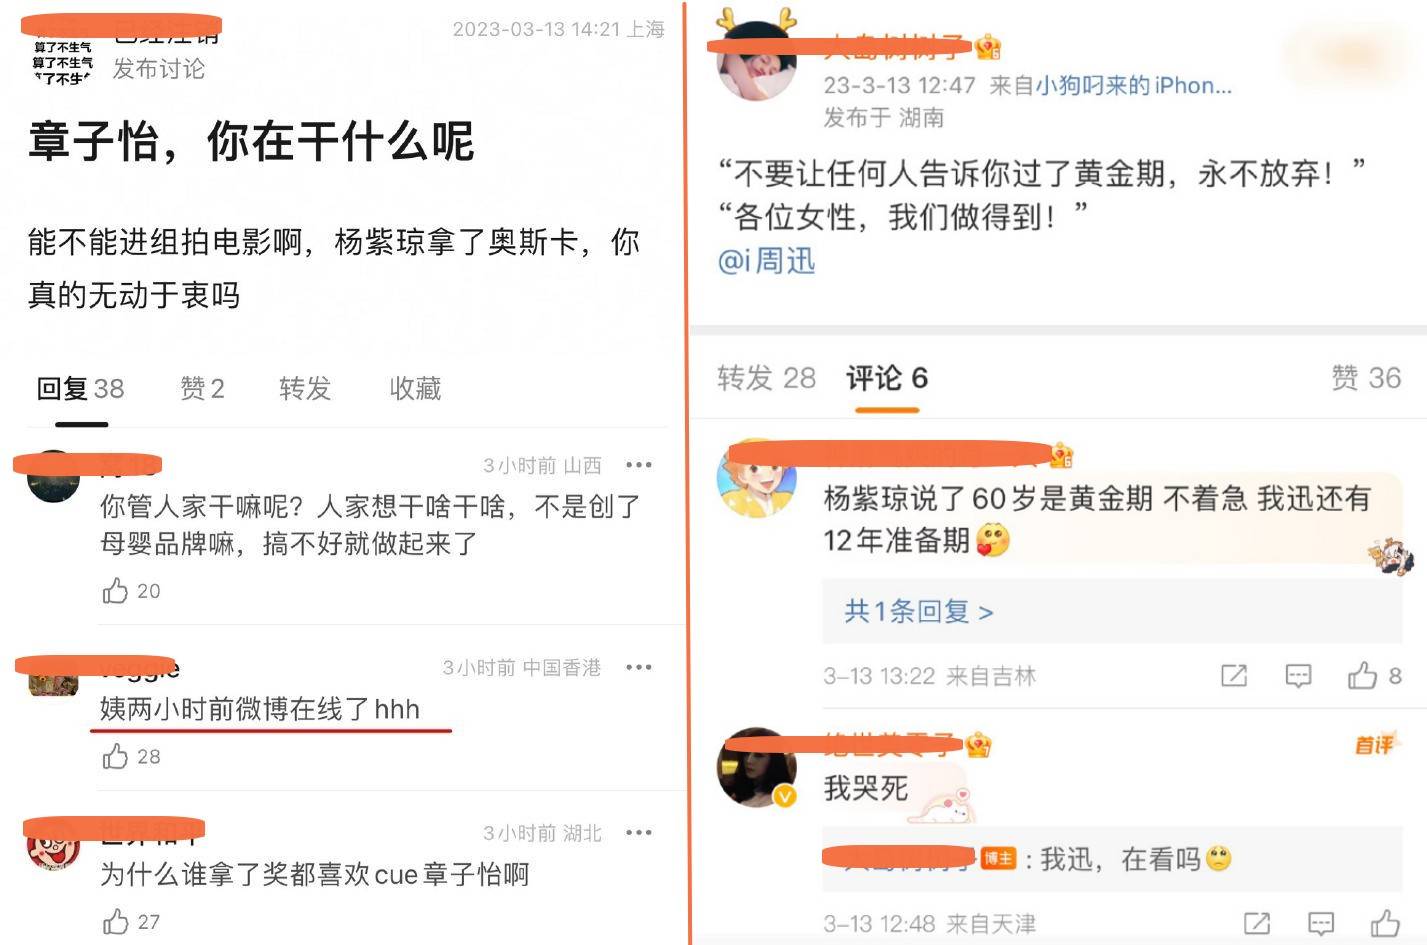The image size is (1427, 945).
Task: Open the 收藏 tab on the left post
Action: 415,388
